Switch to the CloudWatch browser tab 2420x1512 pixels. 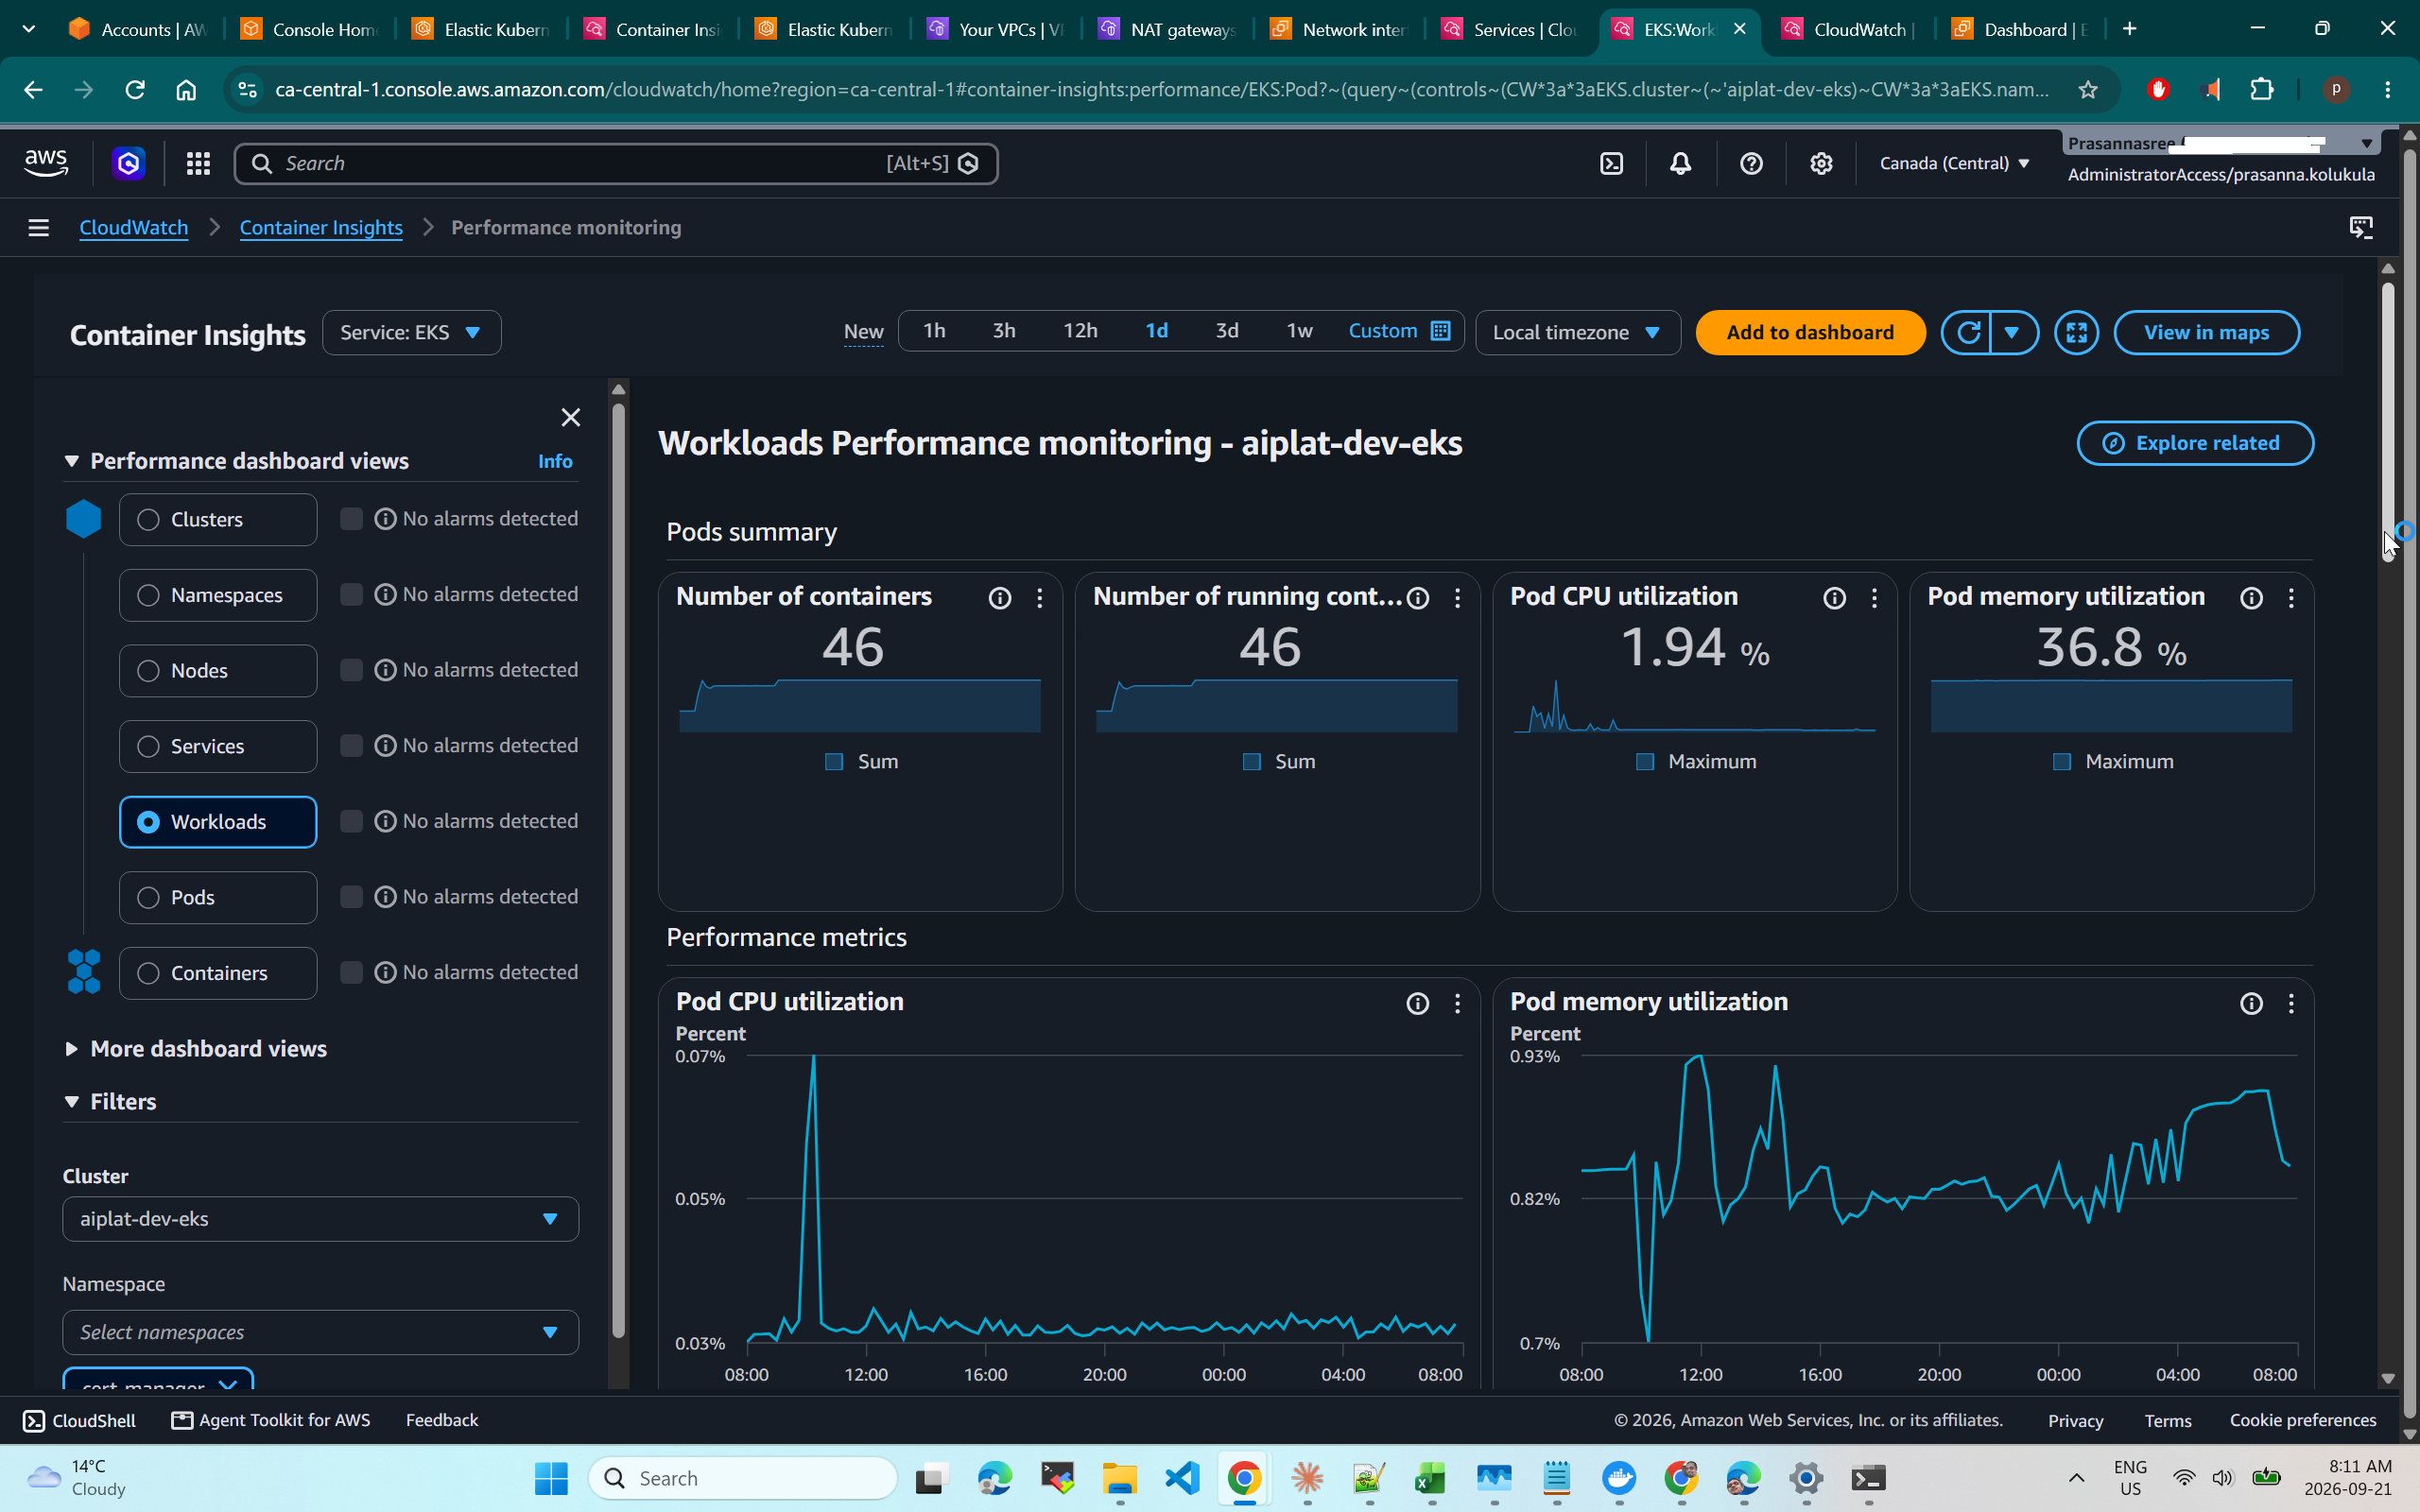(1848, 29)
